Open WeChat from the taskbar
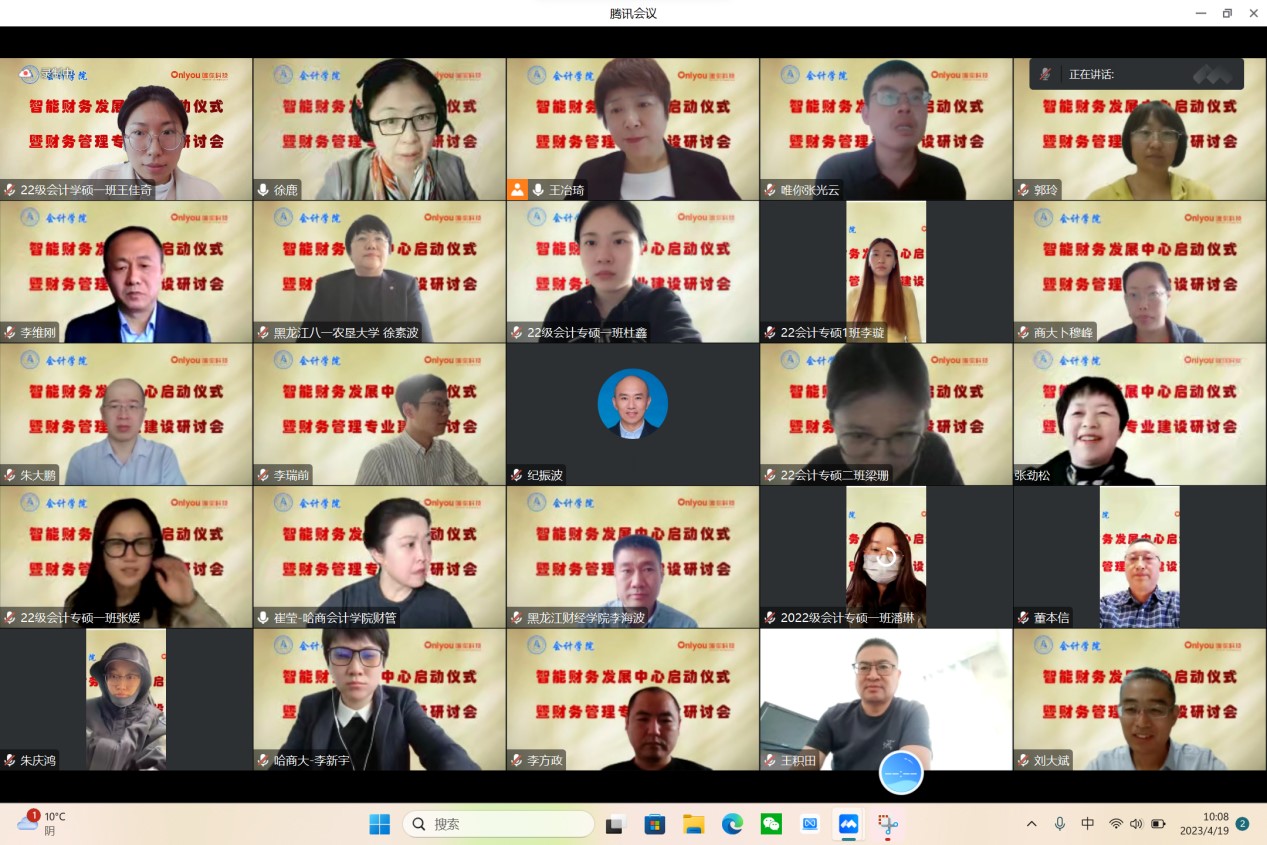The height and width of the screenshot is (845, 1267). (771, 824)
